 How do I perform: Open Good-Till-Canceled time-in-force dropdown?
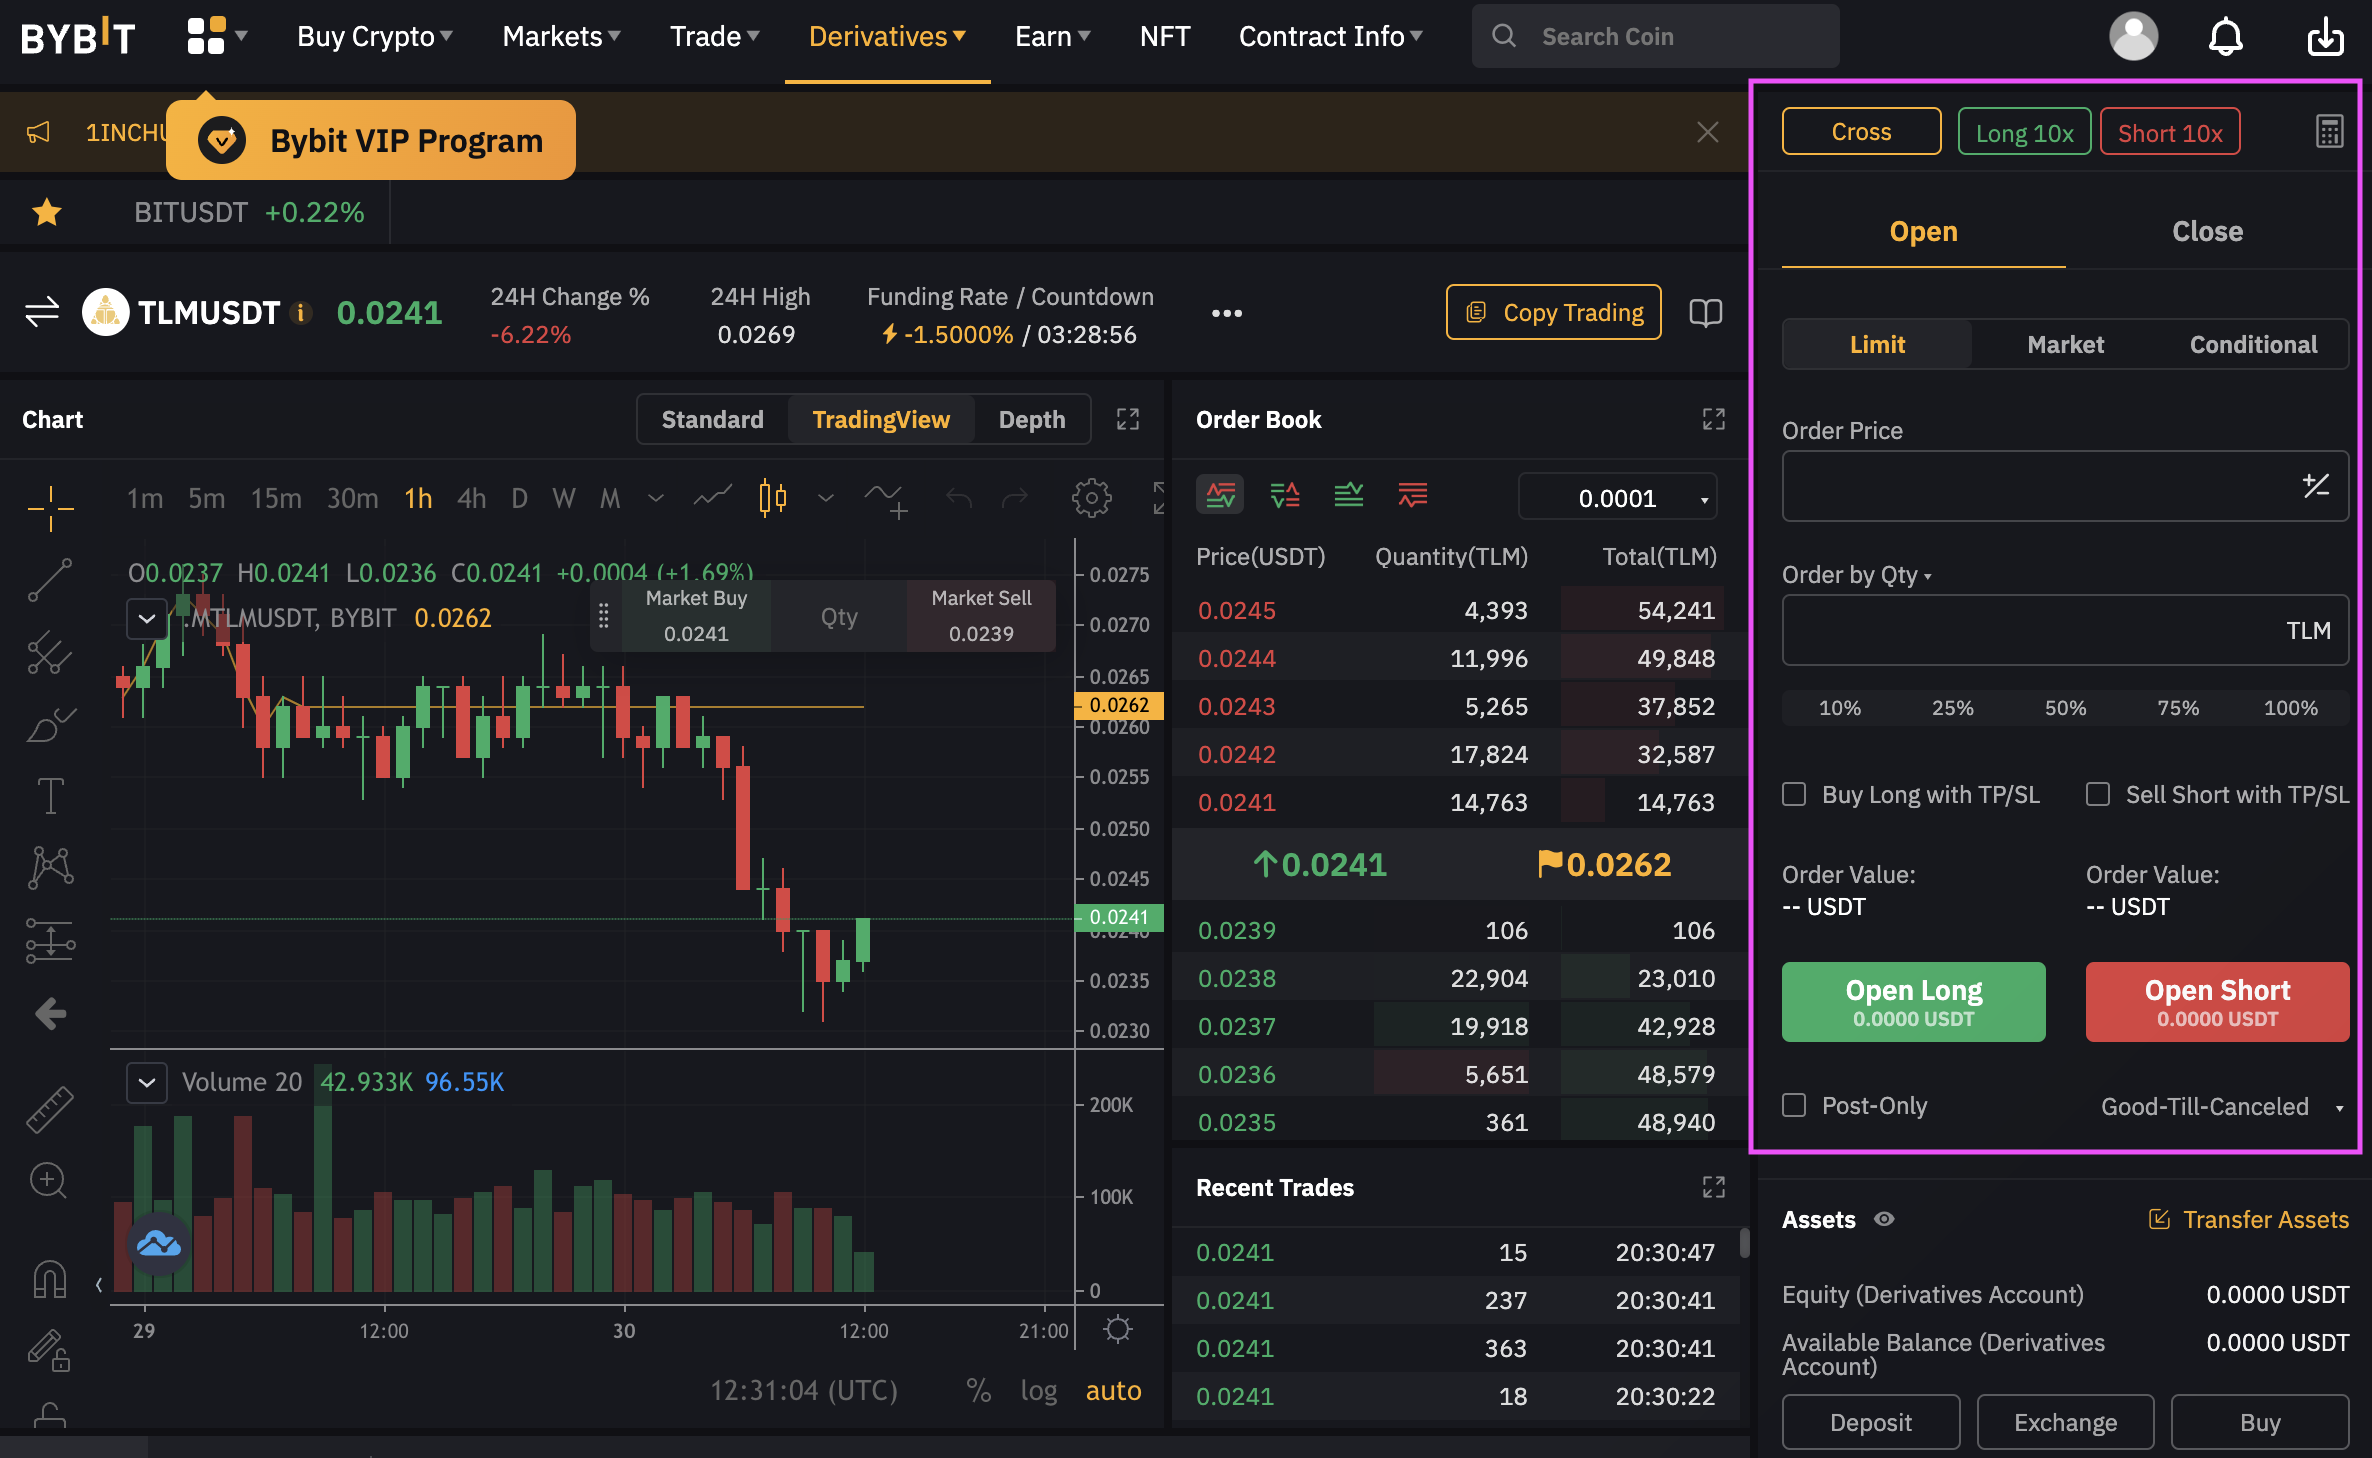2222,1106
